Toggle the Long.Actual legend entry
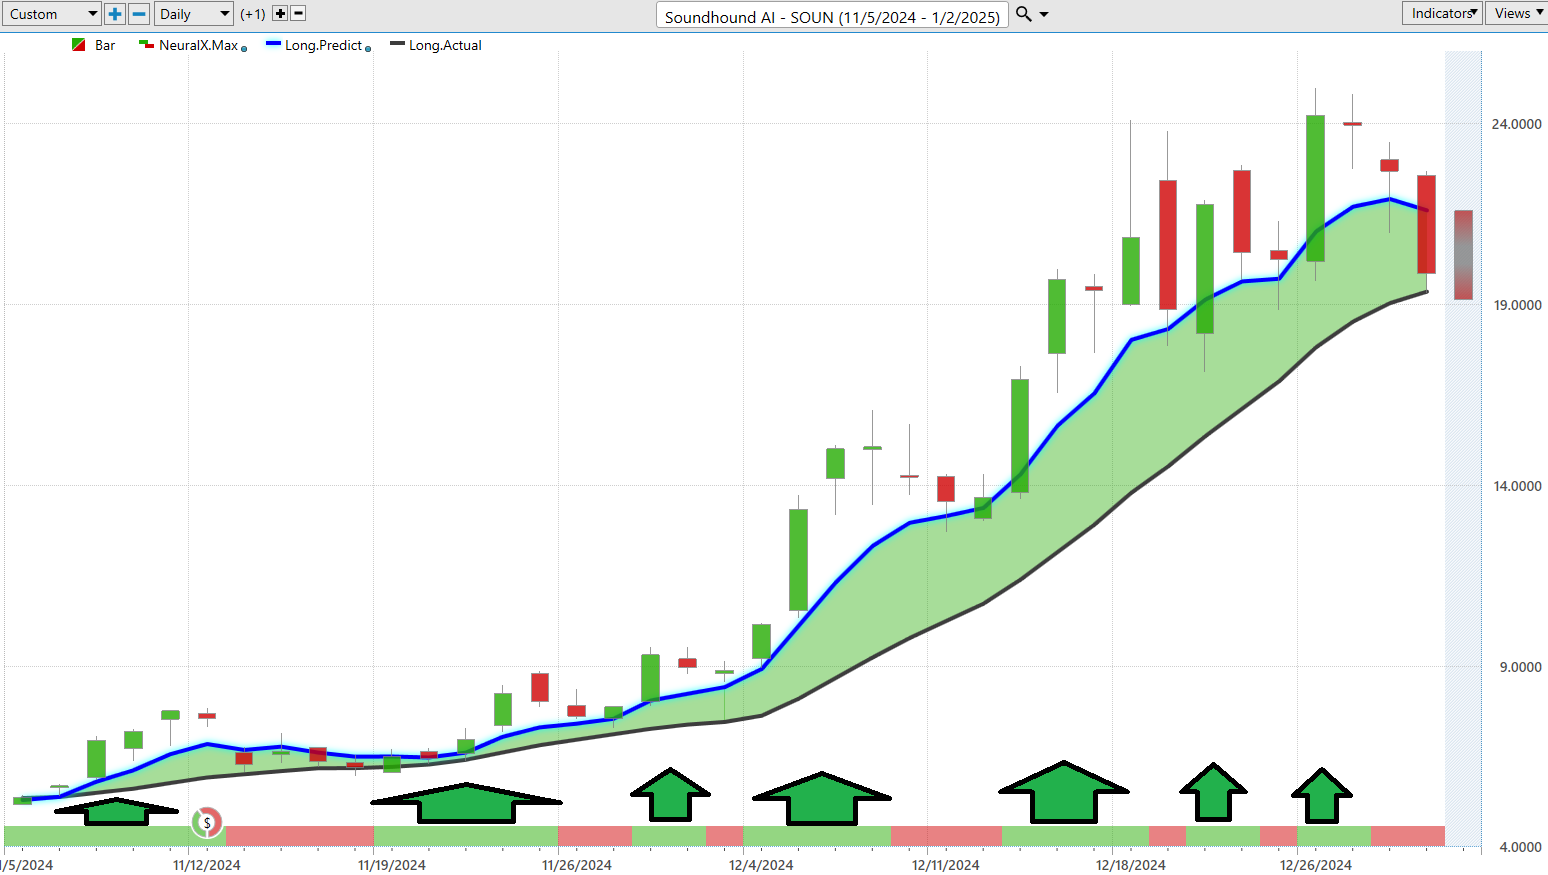 click(436, 45)
